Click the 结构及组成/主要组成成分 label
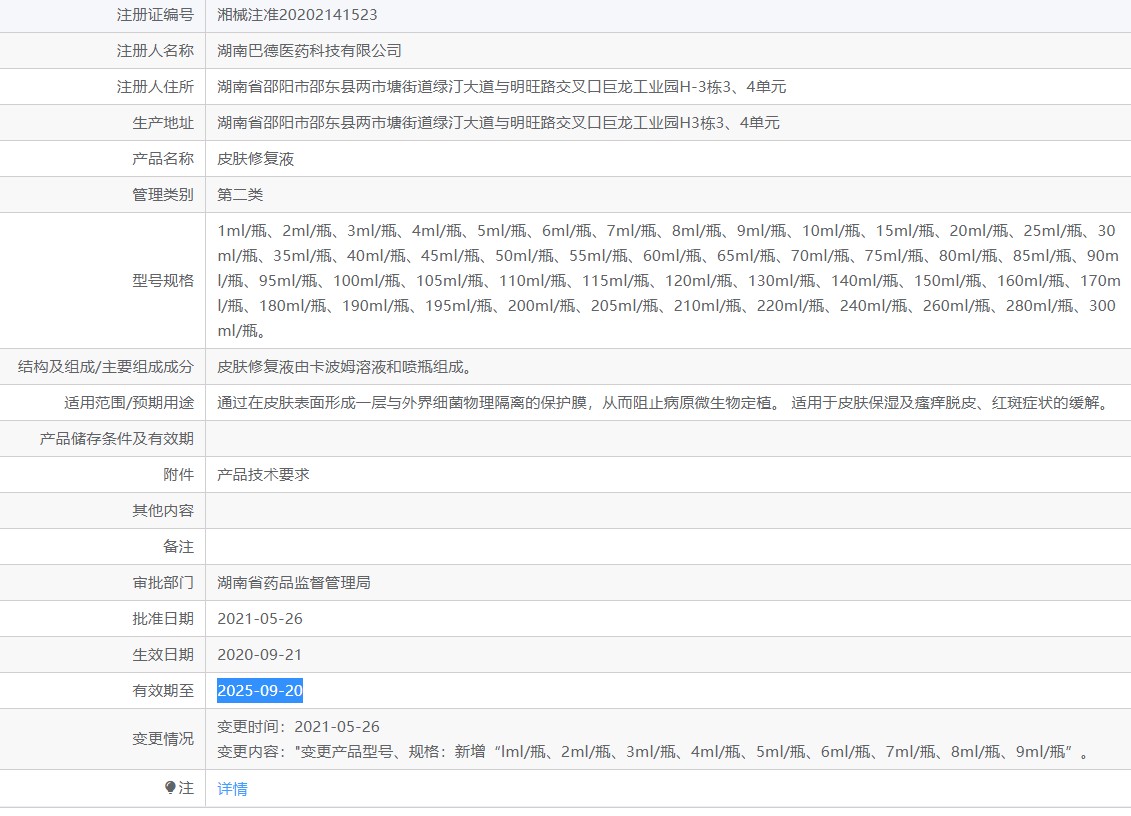This screenshot has width=1131, height=816. tap(106, 367)
